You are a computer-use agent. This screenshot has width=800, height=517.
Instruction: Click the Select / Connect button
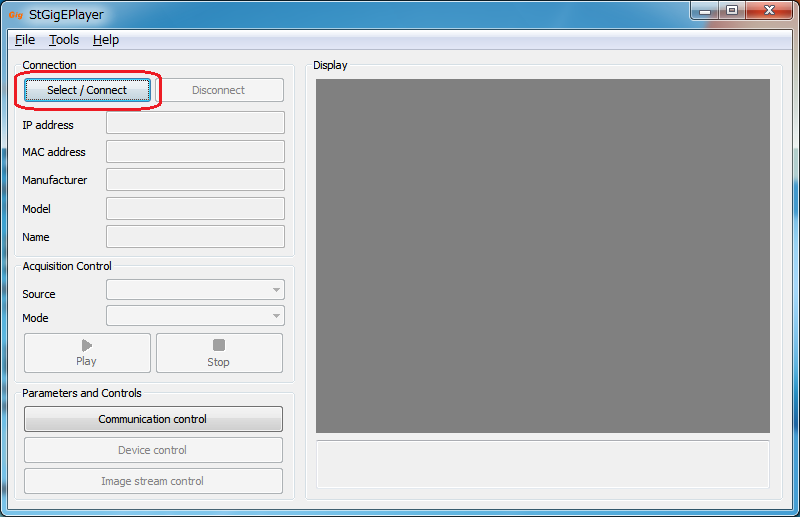point(87,90)
